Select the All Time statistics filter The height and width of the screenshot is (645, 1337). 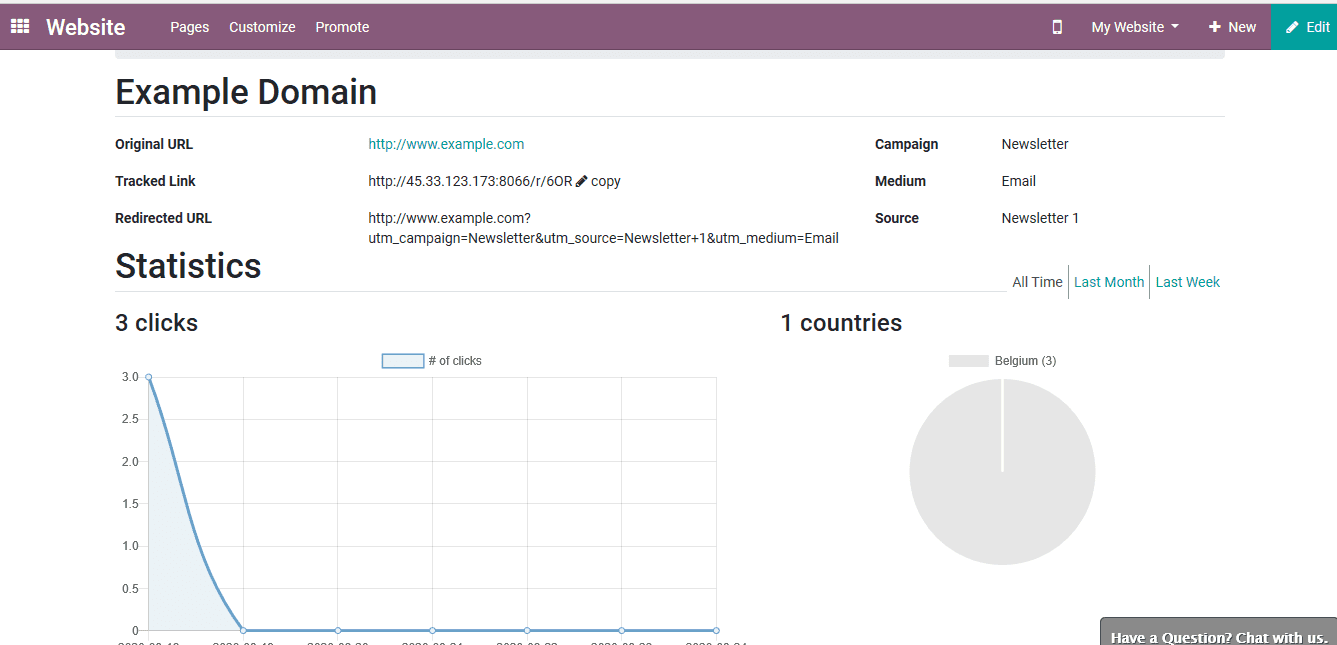[1037, 282]
